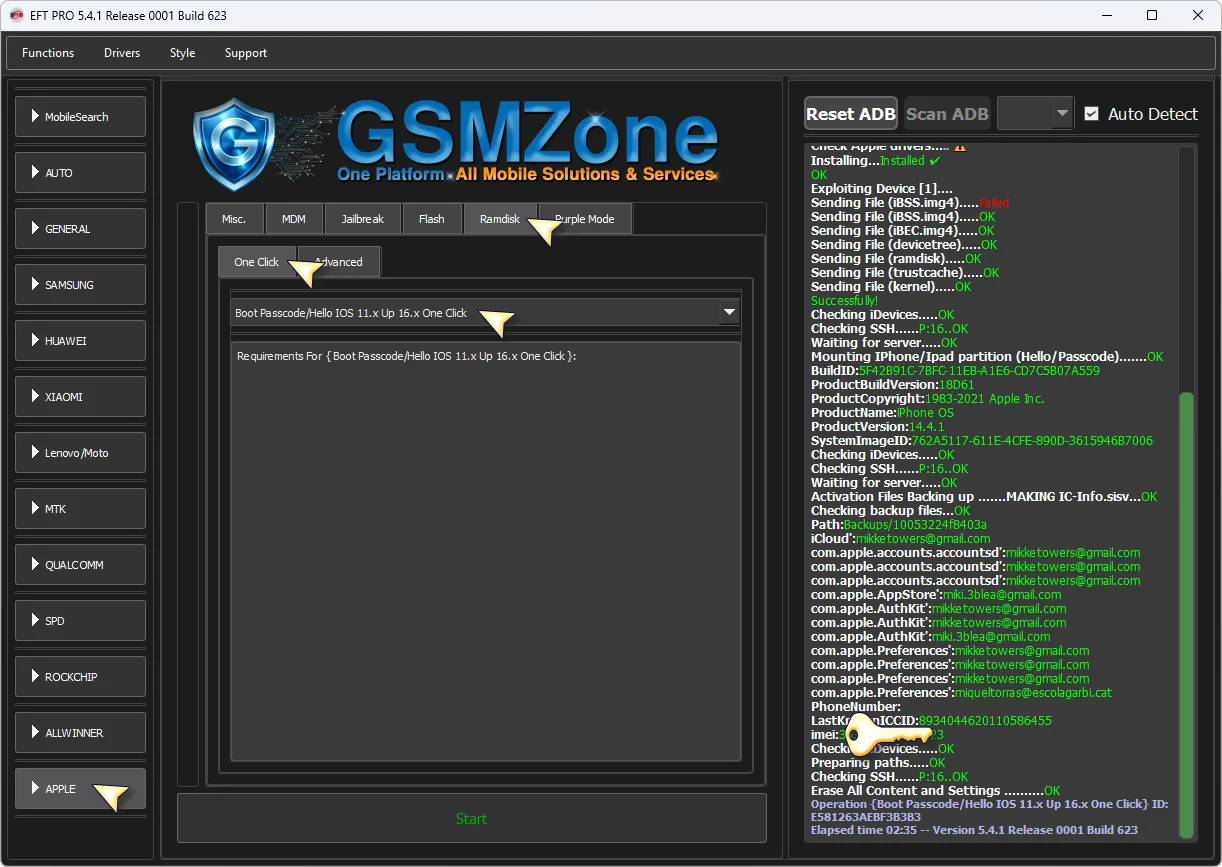The width and height of the screenshot is (1222, 867).
Task: Click the arrow icon beside SAMSUNG
Action: click(x=35, y=285)
